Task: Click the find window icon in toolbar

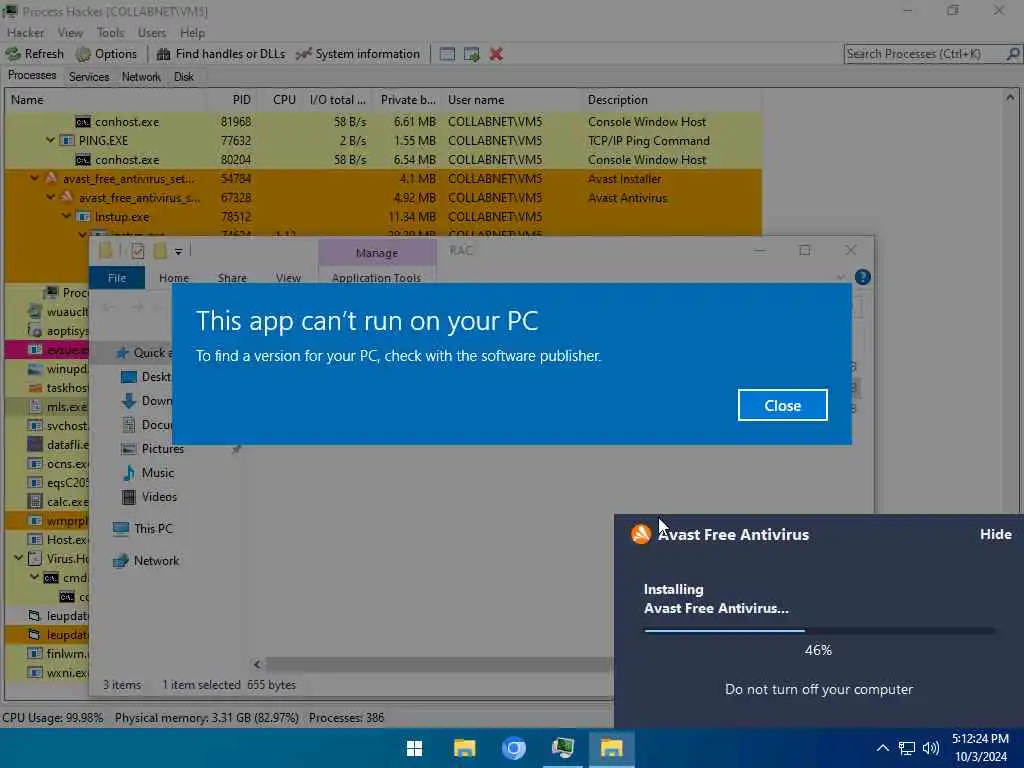Action: [447, 54]
